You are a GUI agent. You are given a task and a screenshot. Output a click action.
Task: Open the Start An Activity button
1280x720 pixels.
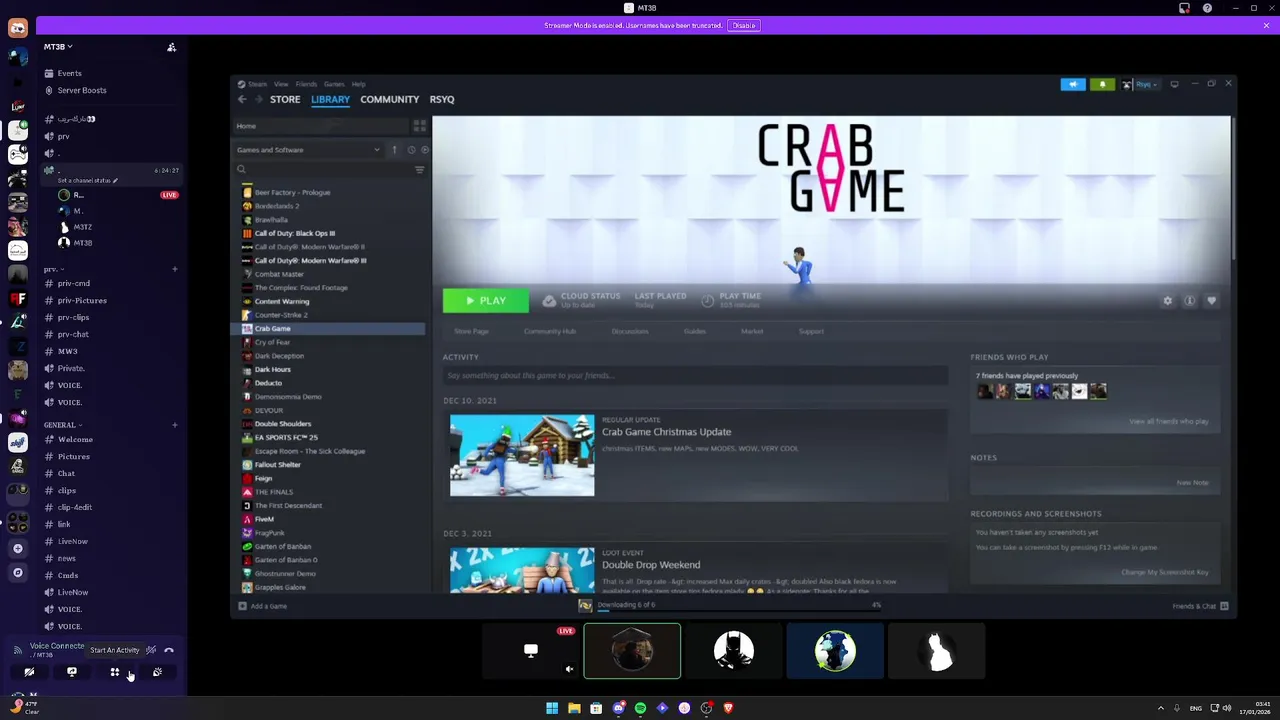pyautogui.click(x=115, y=672)
